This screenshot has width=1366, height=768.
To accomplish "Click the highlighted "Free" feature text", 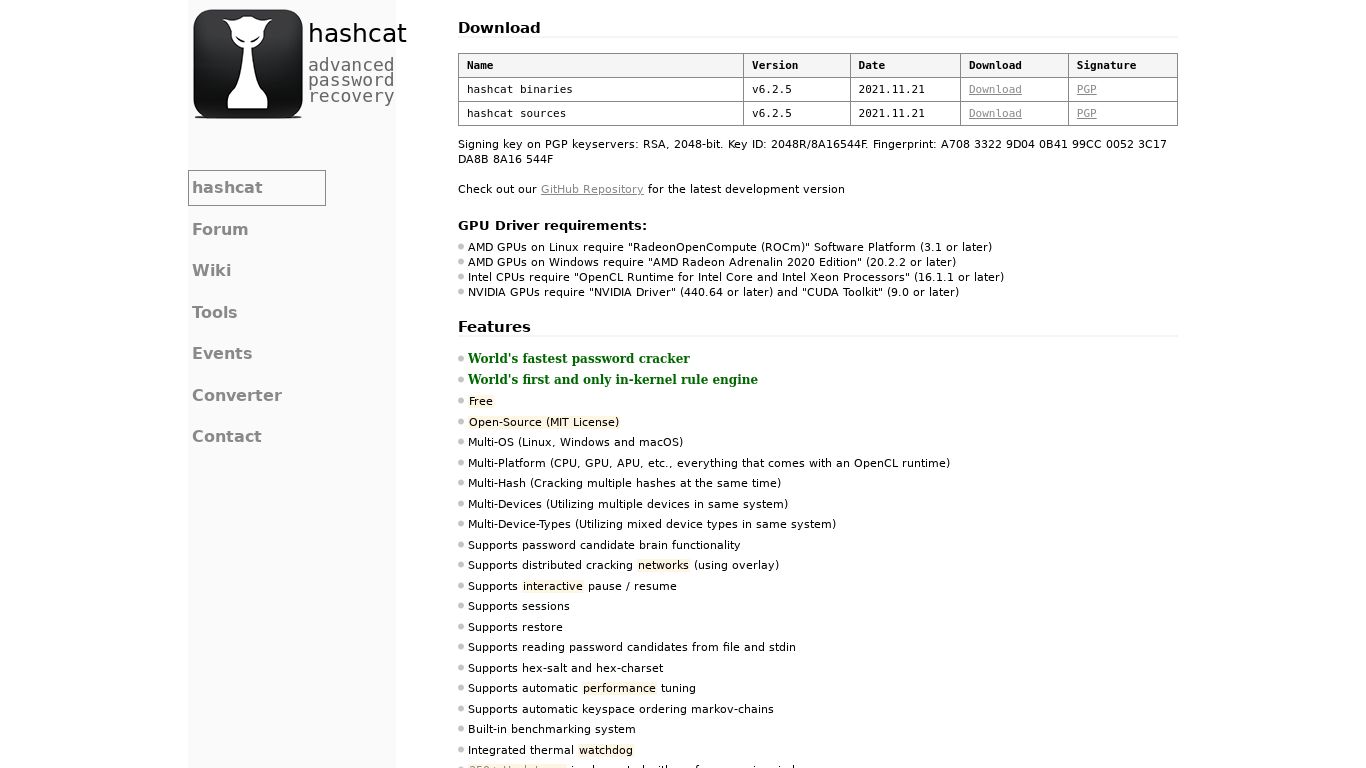I will (x=481, y=401).
